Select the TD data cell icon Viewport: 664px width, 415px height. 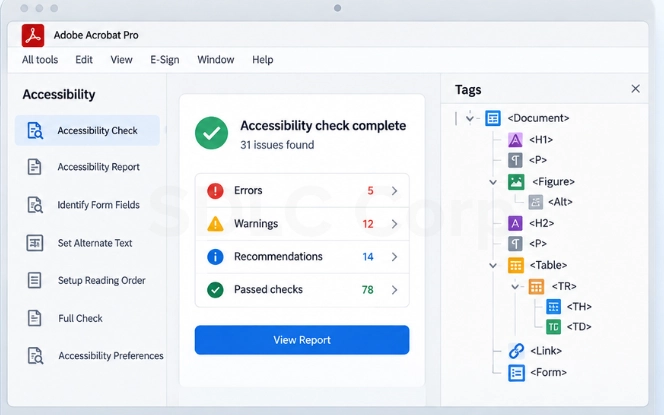pyautogui.click(x=553, y=326)
